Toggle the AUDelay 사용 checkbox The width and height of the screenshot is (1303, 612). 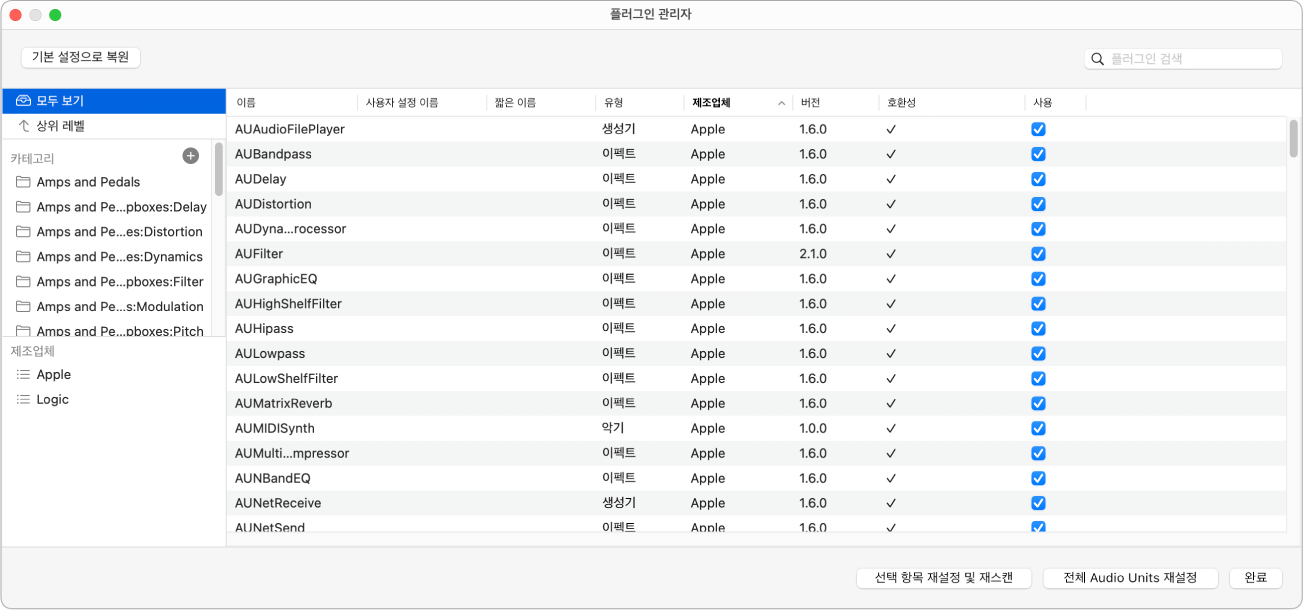pyautogui.click(x=1038, y=179)
